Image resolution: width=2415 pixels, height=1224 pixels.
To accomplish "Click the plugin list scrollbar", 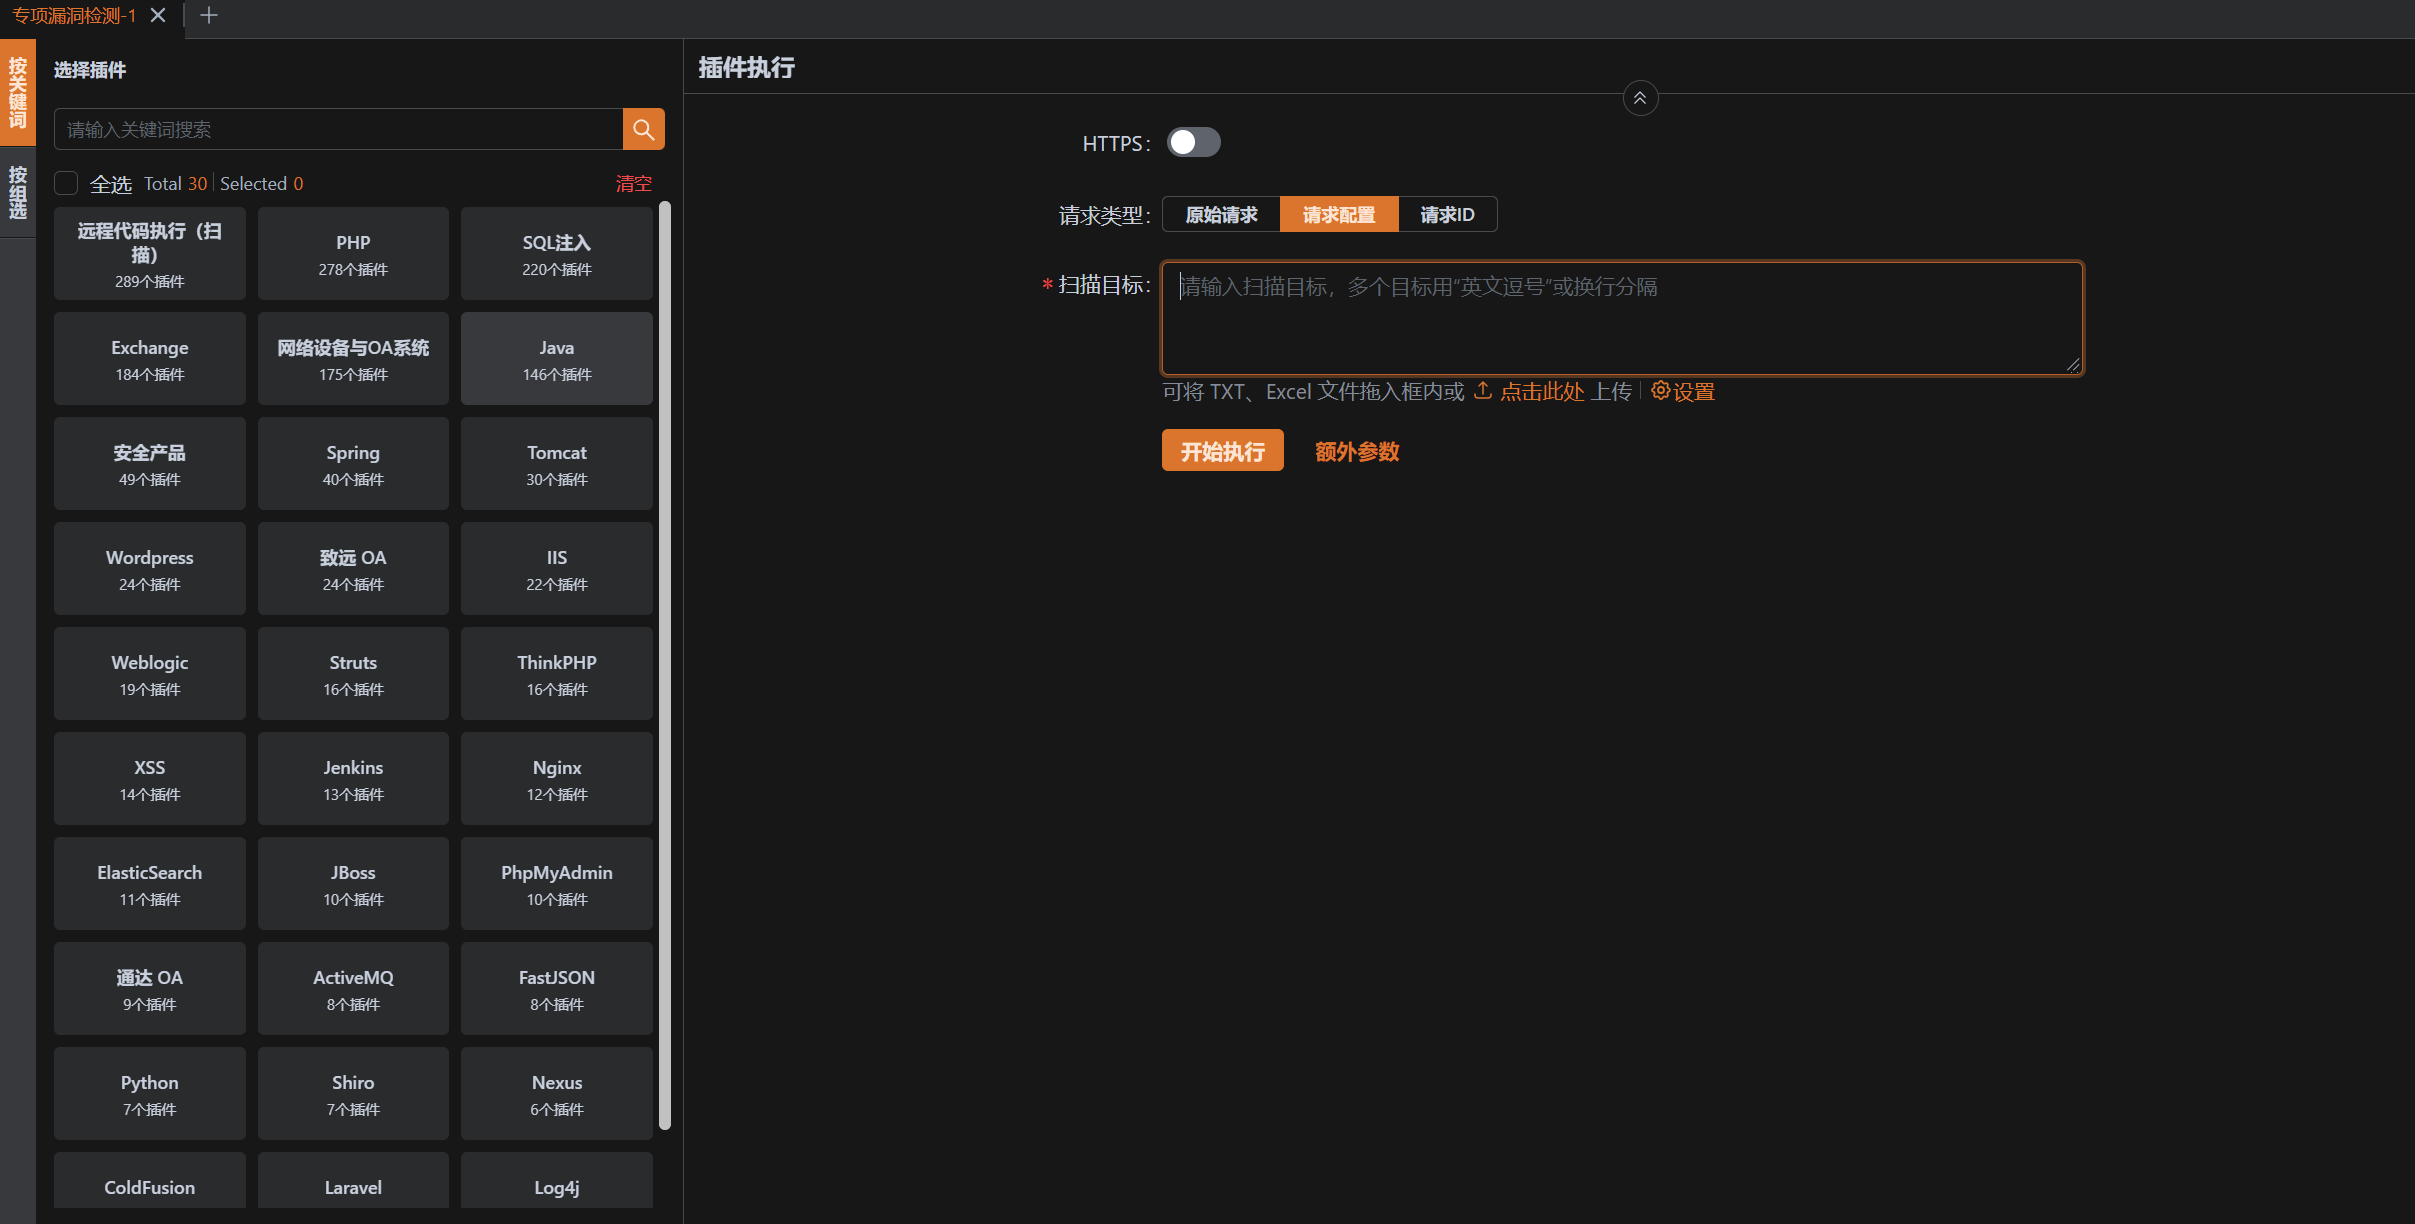I will [x=664, y=665].
